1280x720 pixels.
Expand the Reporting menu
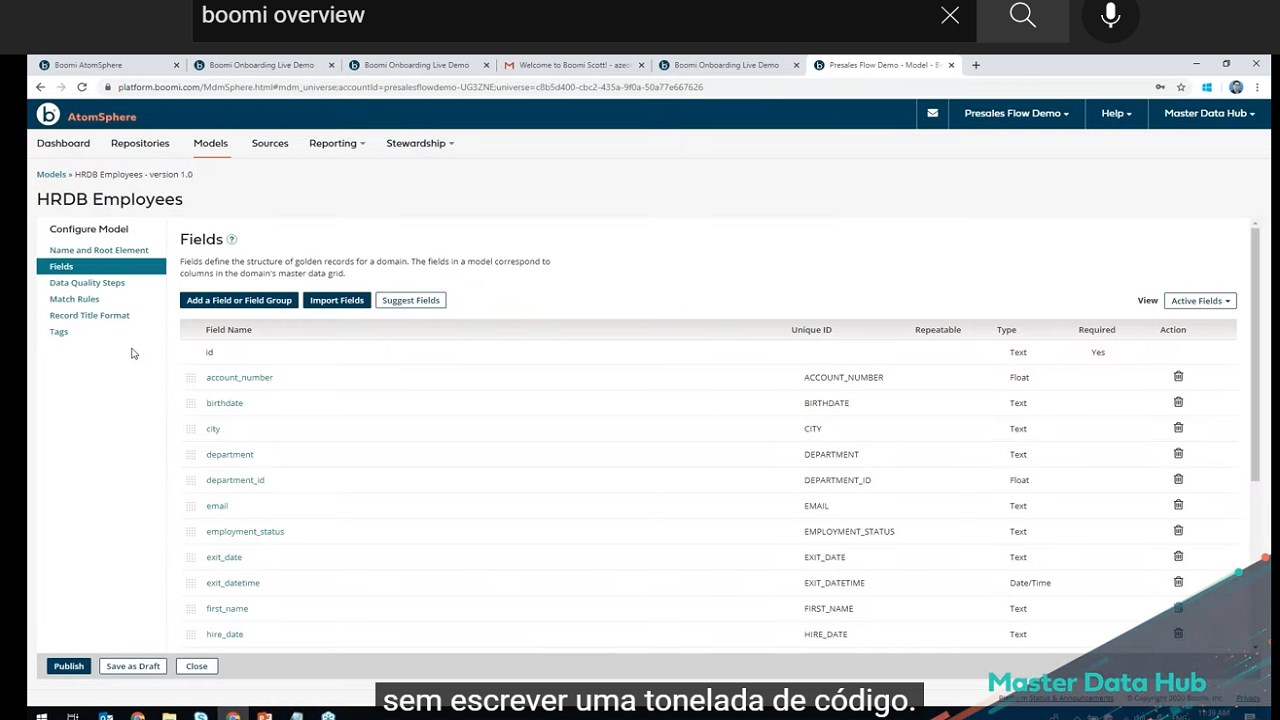pos(337,143)
